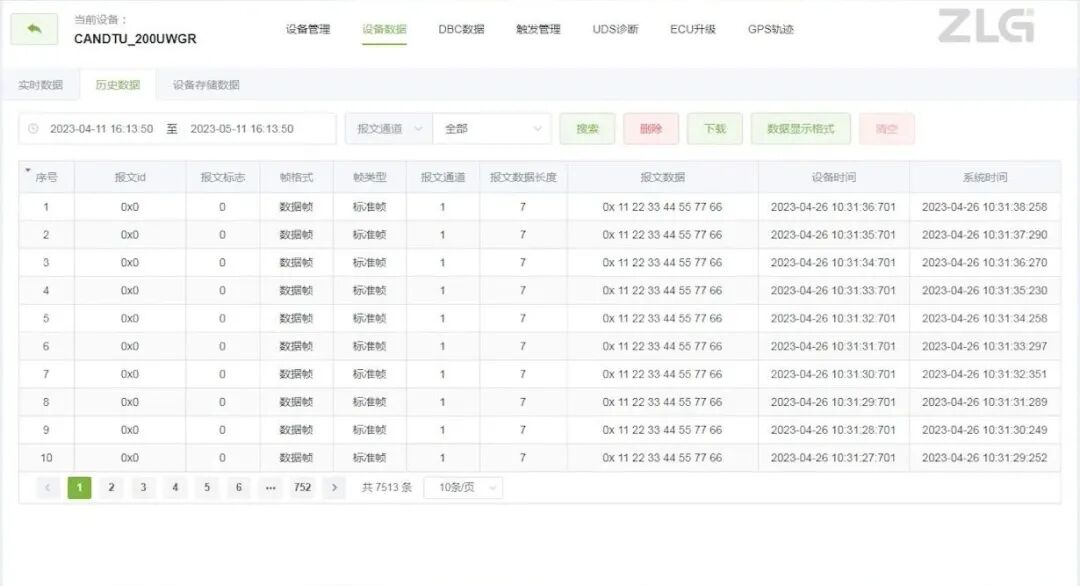Open the ECU升级 tab
1080x586 pixels.
click(x=693, y=29)
